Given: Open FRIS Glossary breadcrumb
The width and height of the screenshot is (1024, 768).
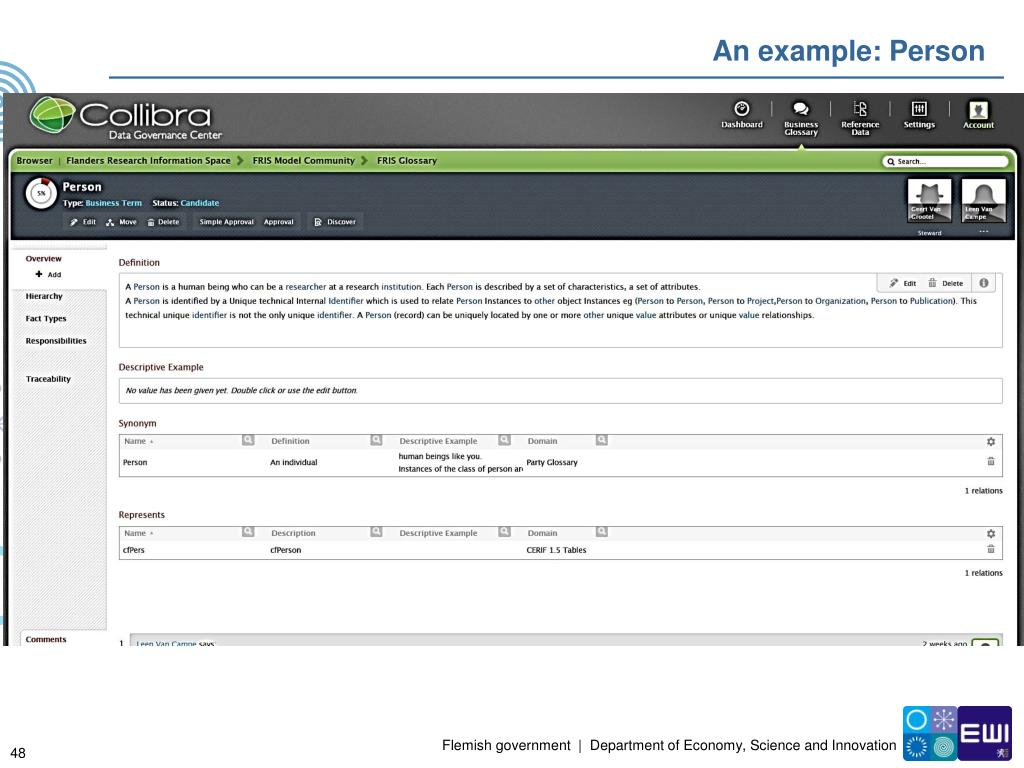Looking at the screenshot, I should tap(407, 161).
